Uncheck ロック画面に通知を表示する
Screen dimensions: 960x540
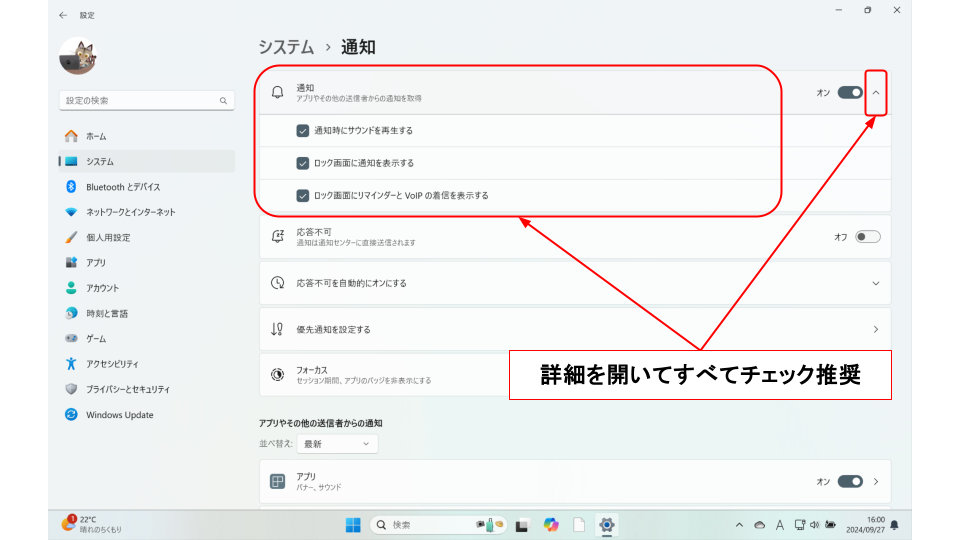click(x=302, y=163)
